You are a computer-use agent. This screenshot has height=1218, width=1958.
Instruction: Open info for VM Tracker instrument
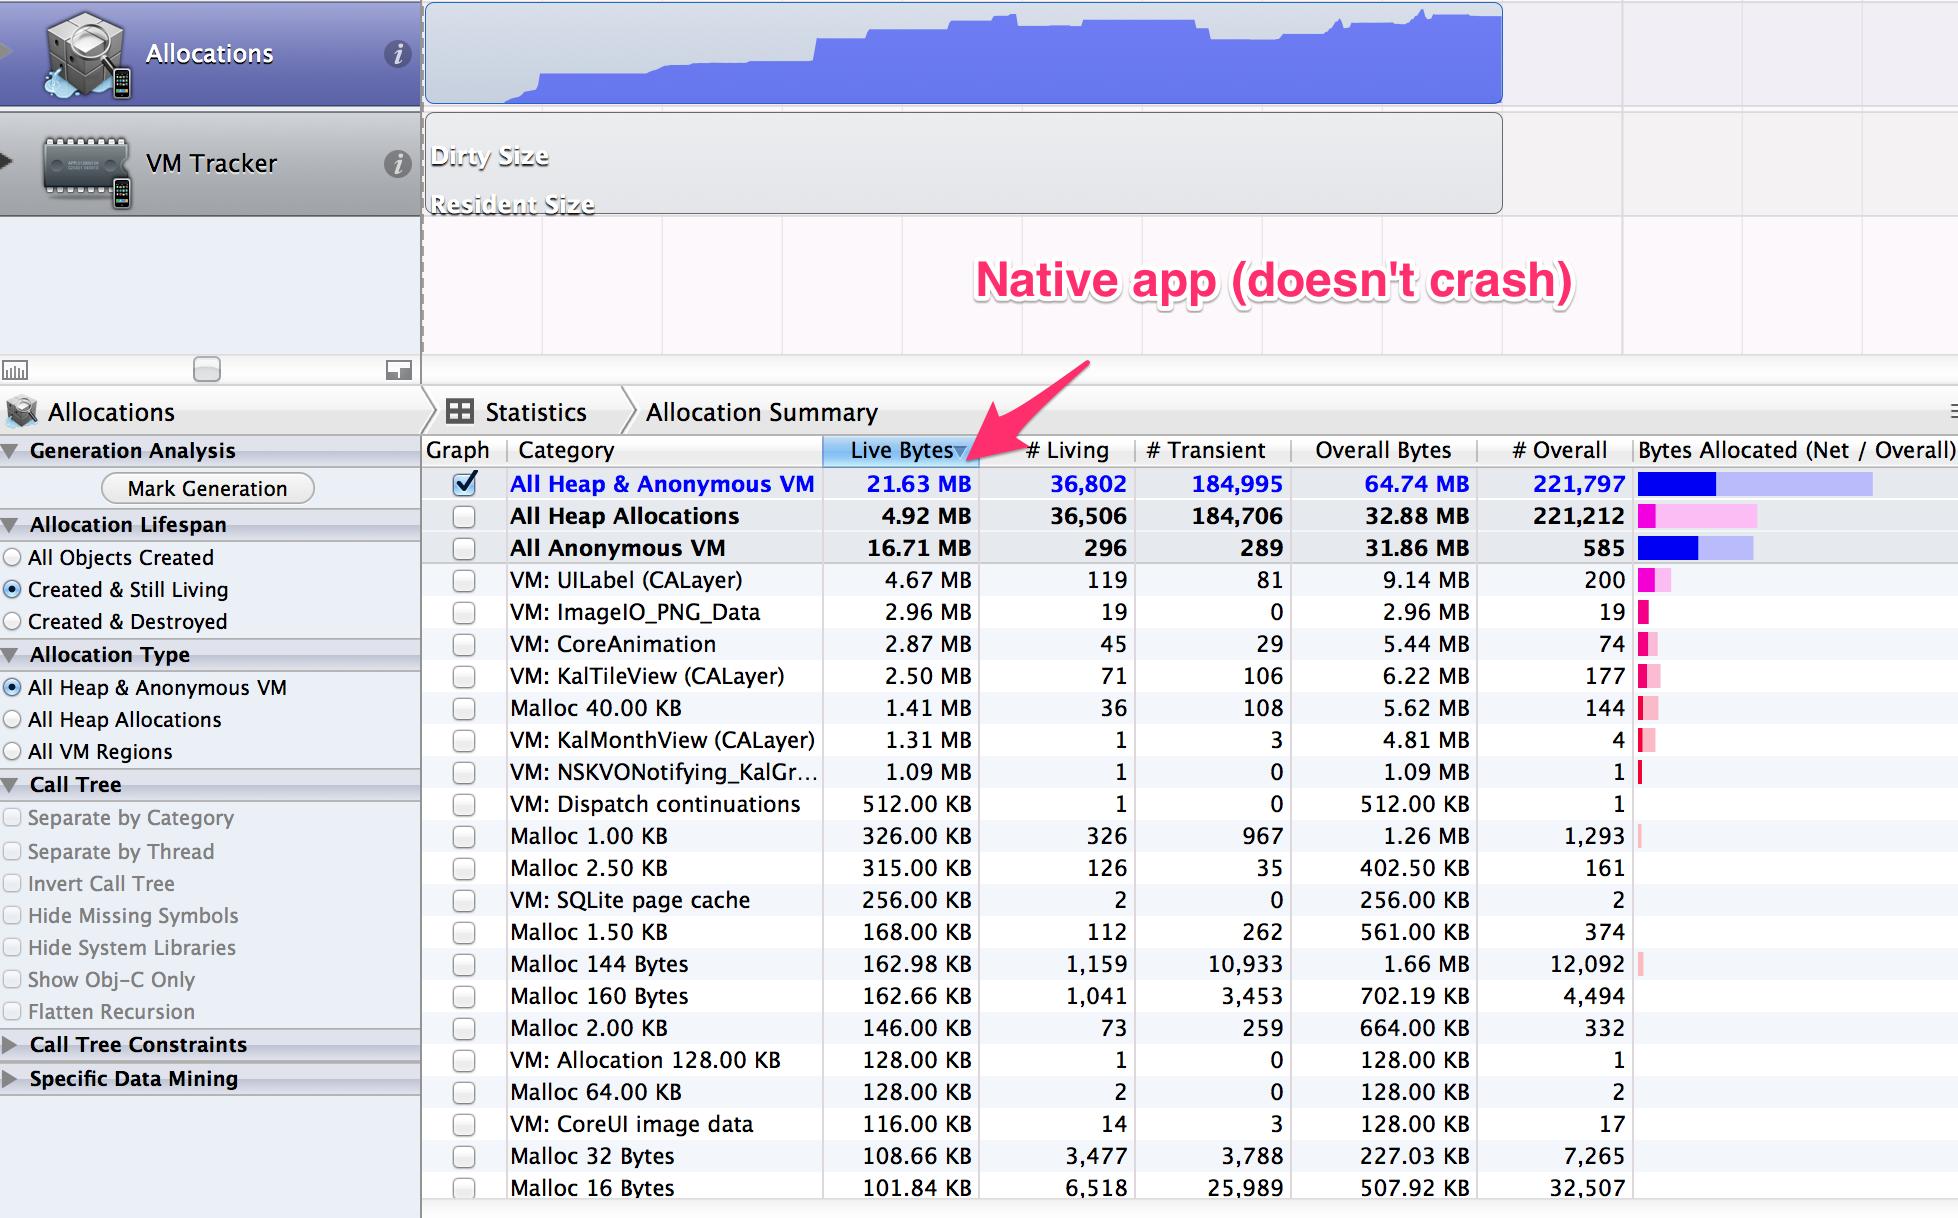coord(397,164)
